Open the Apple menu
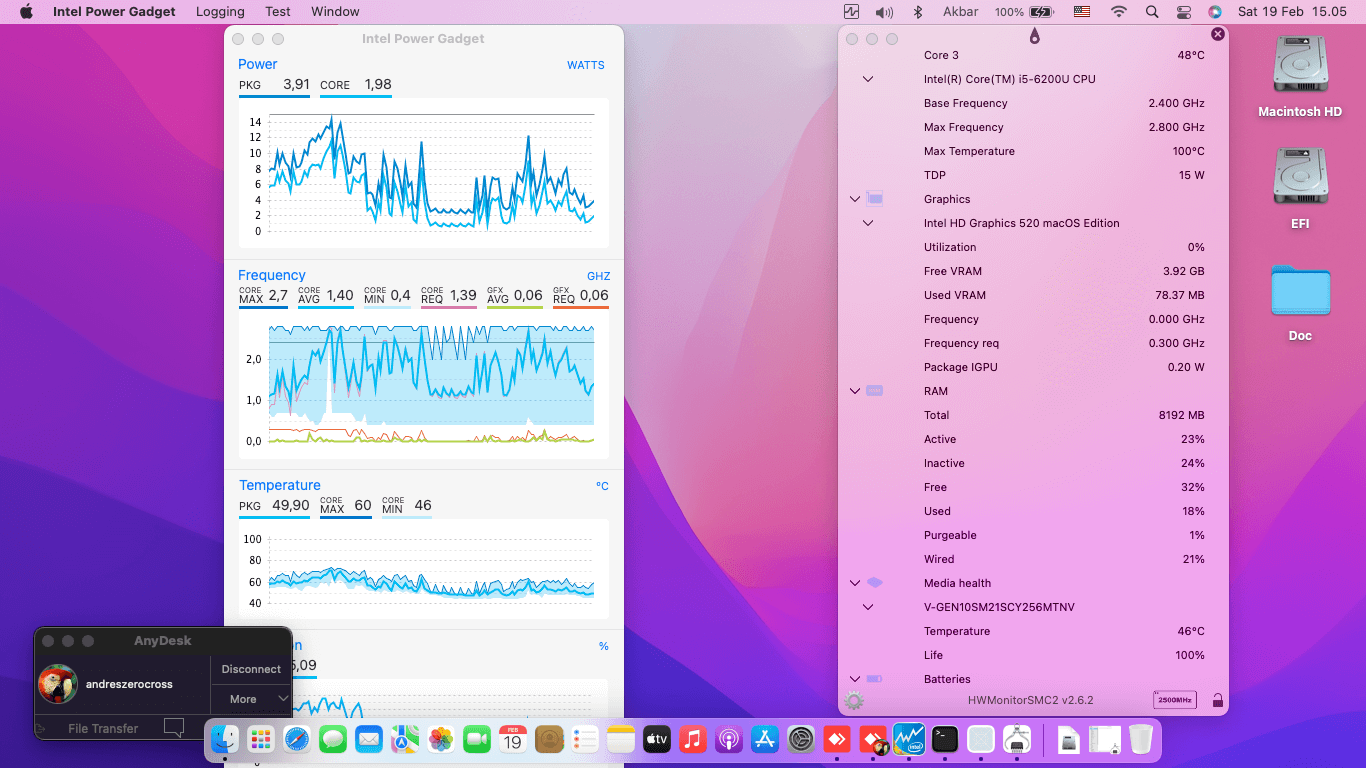Image resolution: width=1366 pixels, height=768 pixels. point(26,12)
